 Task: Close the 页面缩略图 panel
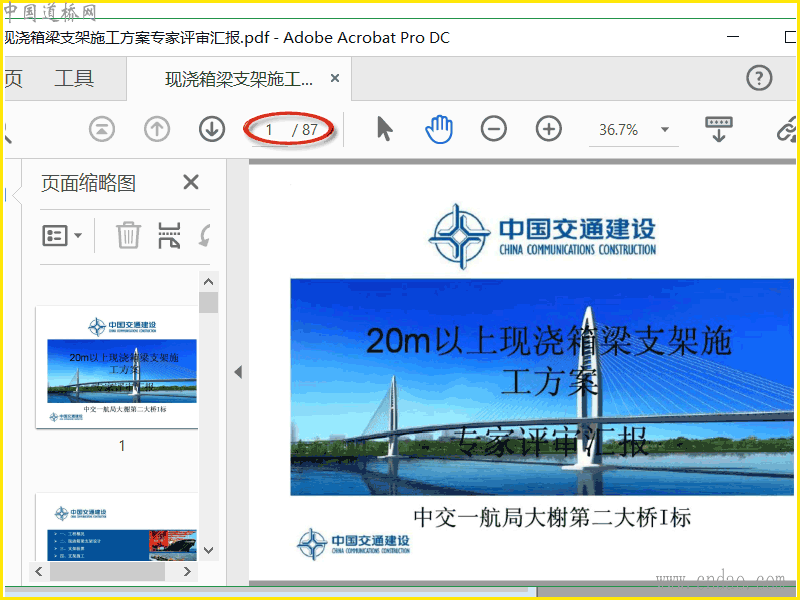click(191, 182)
